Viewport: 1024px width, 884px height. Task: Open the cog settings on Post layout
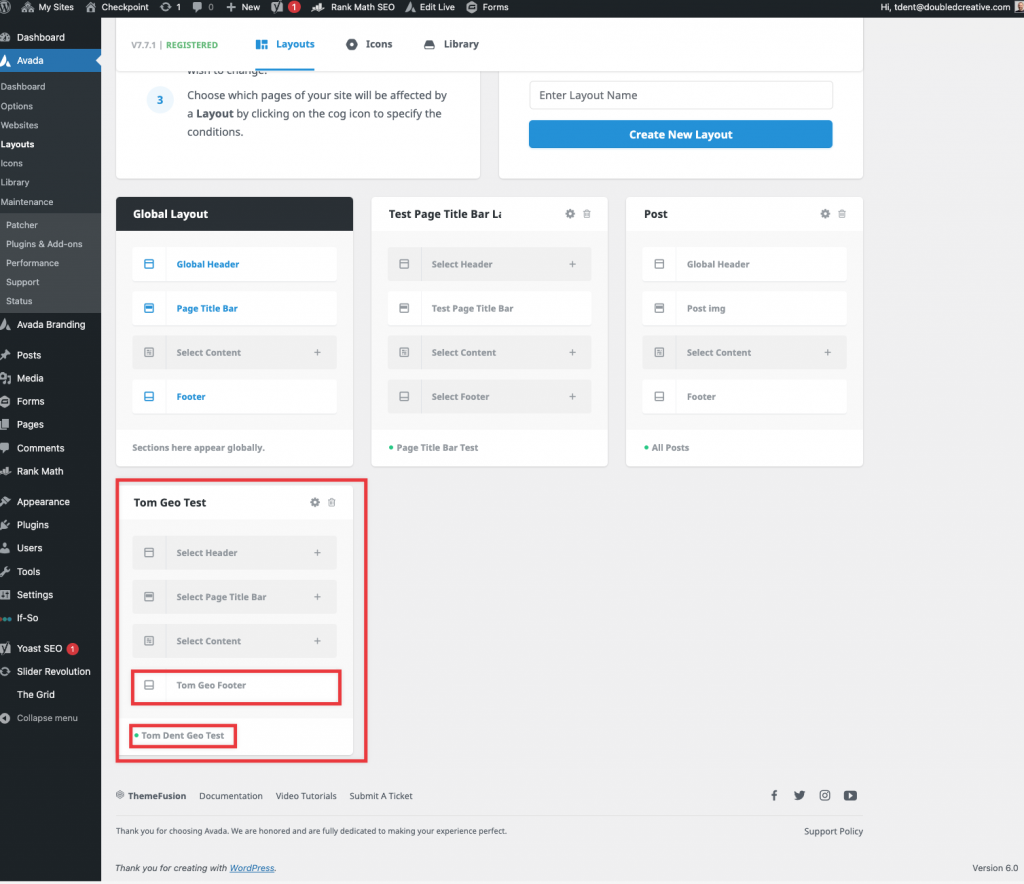tap(825, 214)
